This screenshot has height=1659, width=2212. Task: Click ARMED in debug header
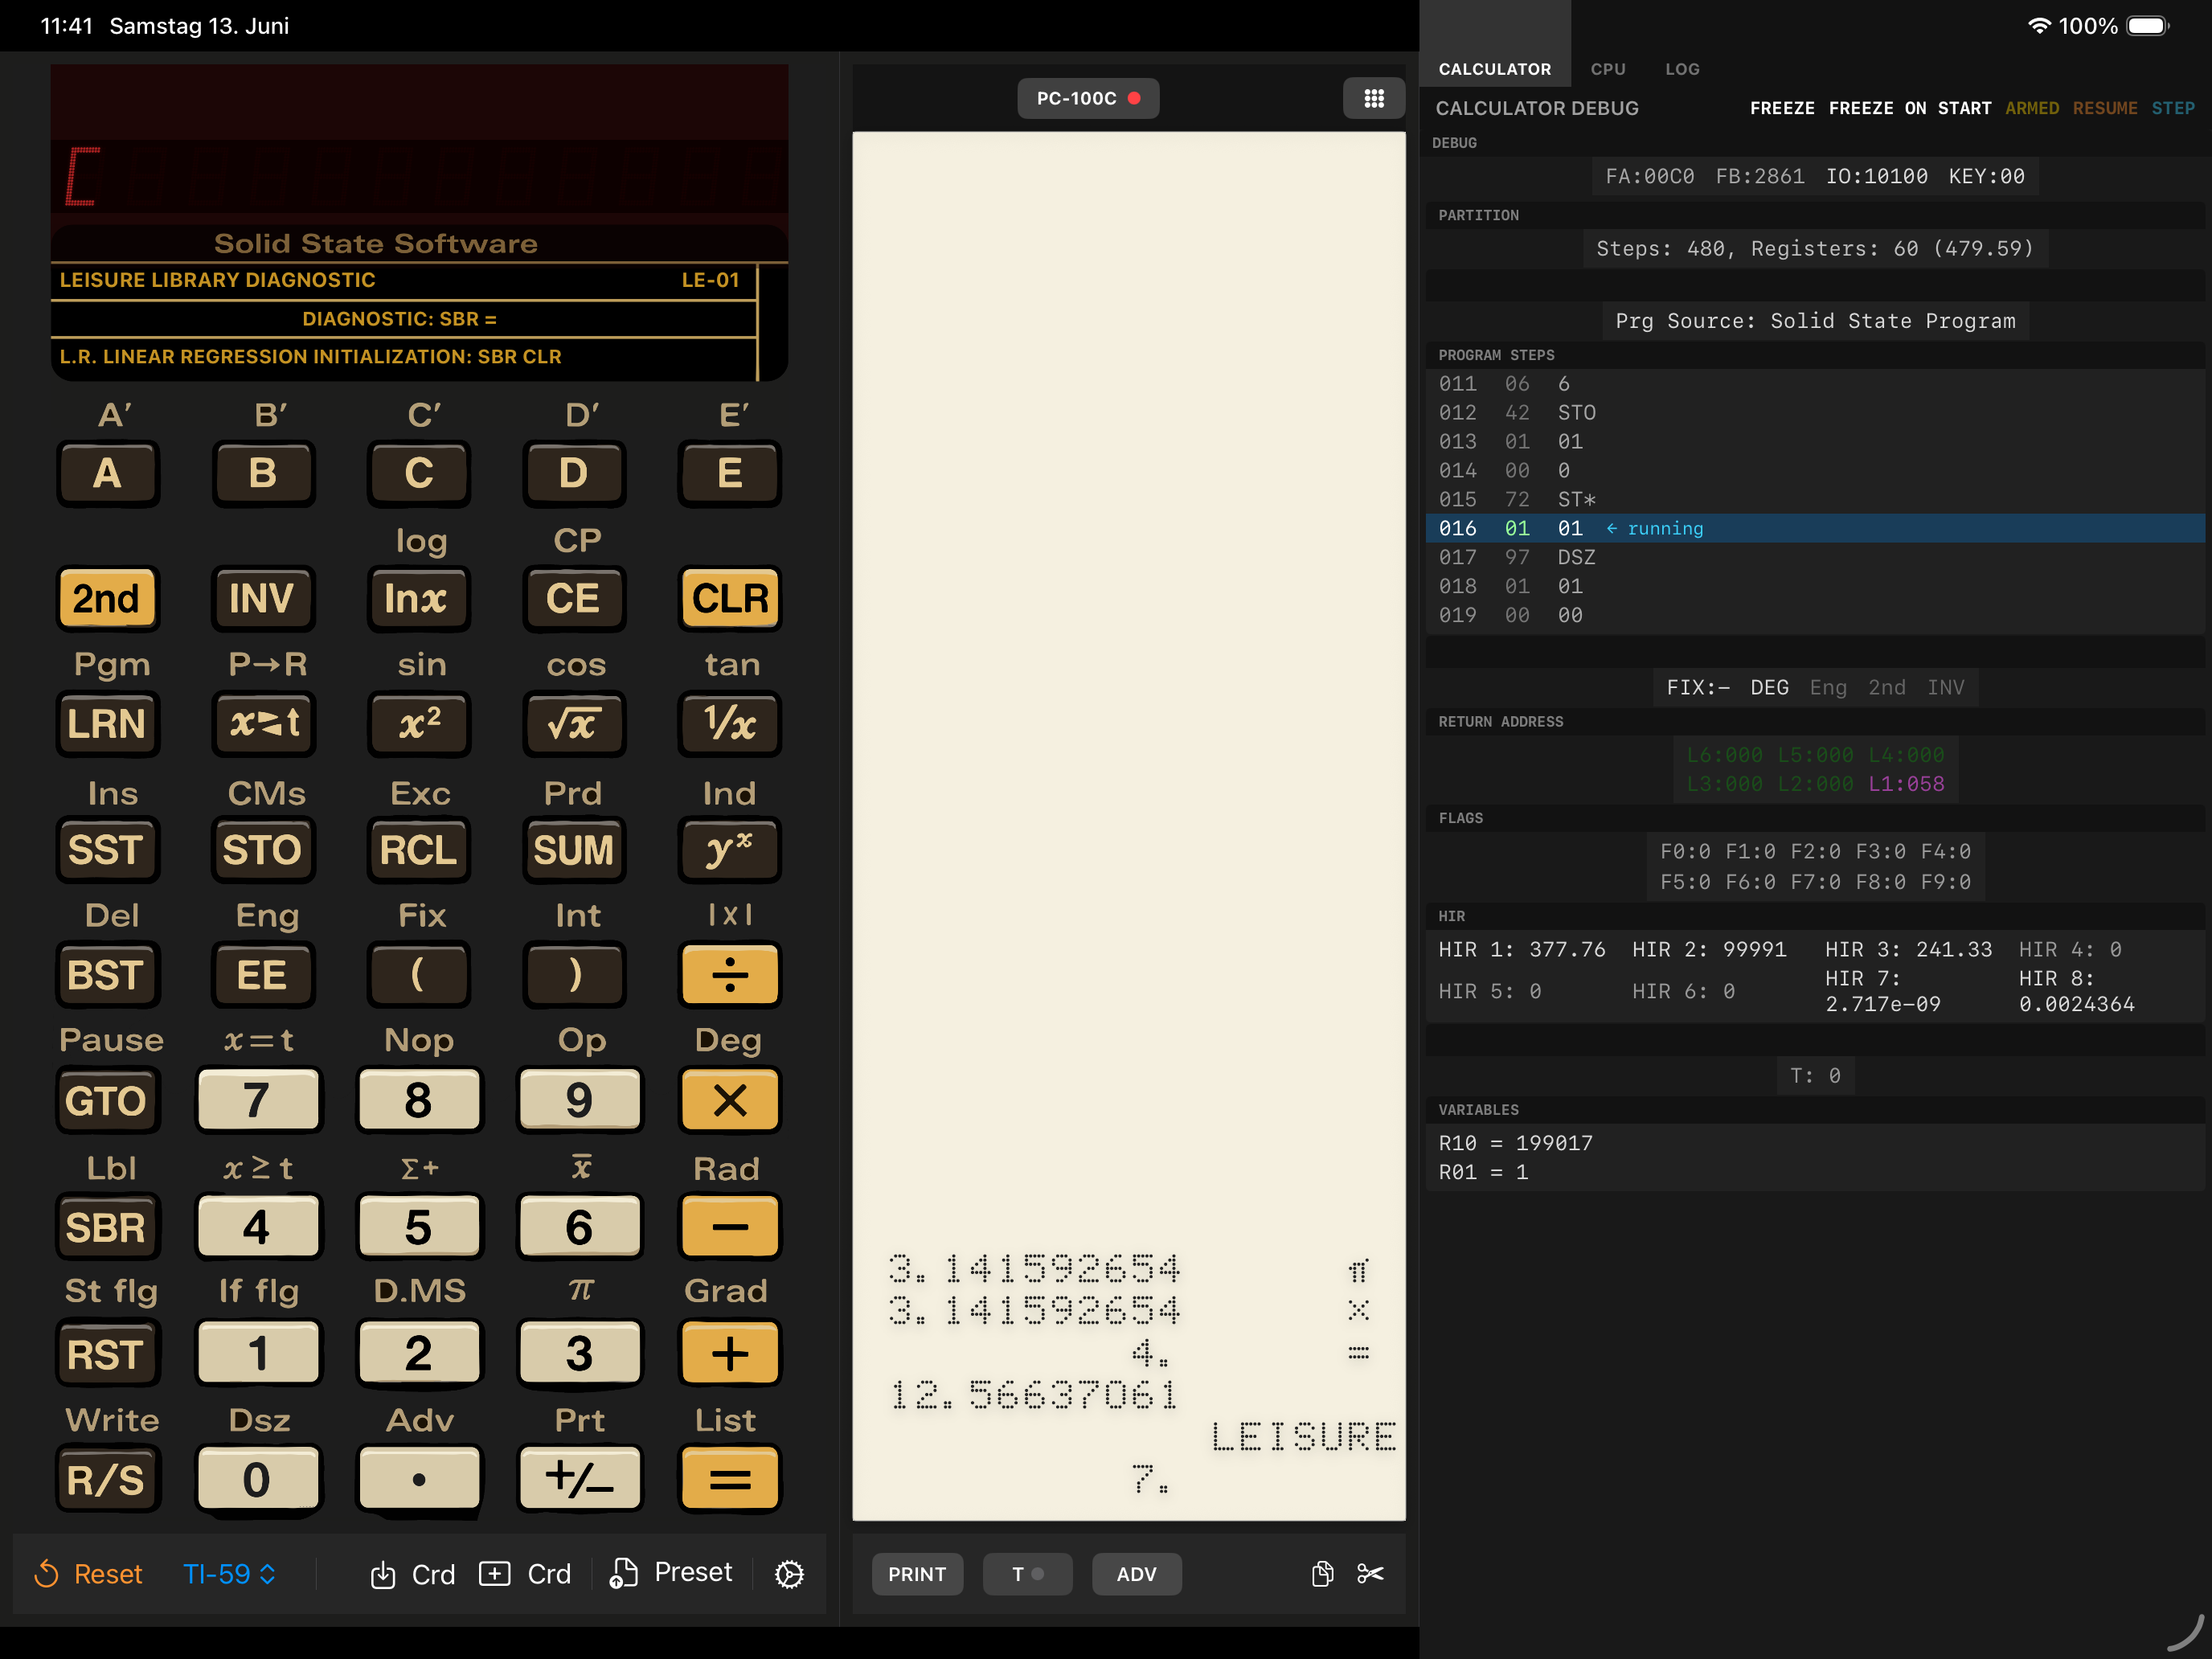click(x=2031, y=108)
